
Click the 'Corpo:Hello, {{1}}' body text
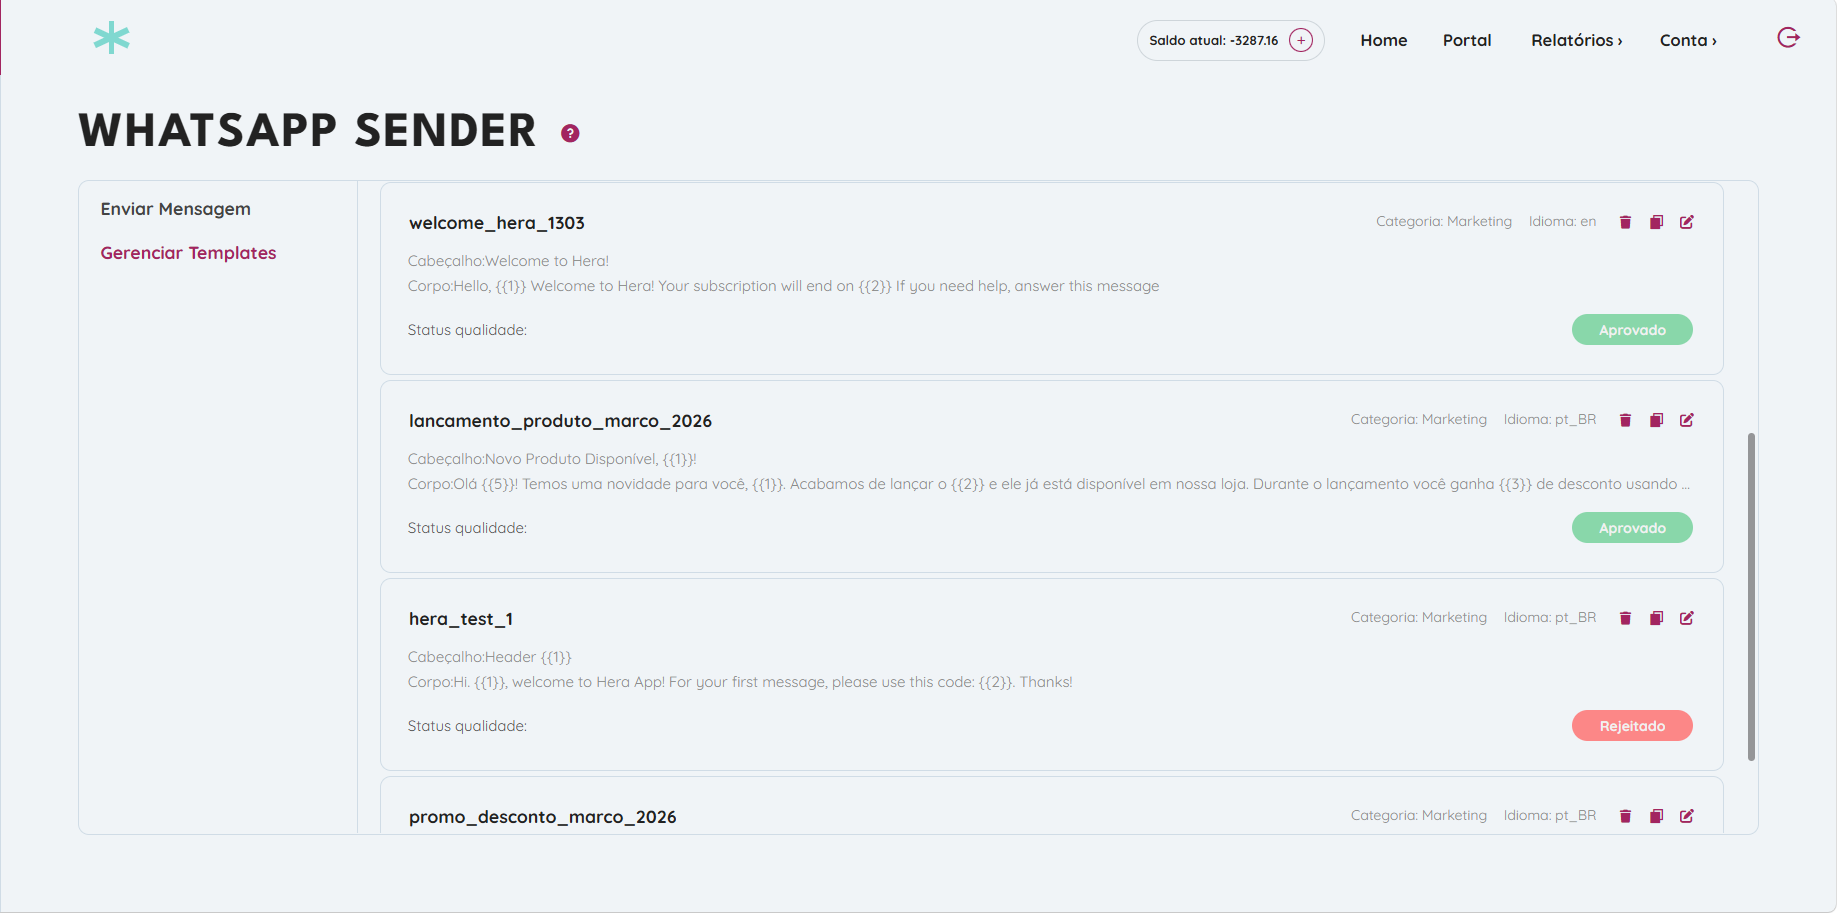(x=783, y=286)
